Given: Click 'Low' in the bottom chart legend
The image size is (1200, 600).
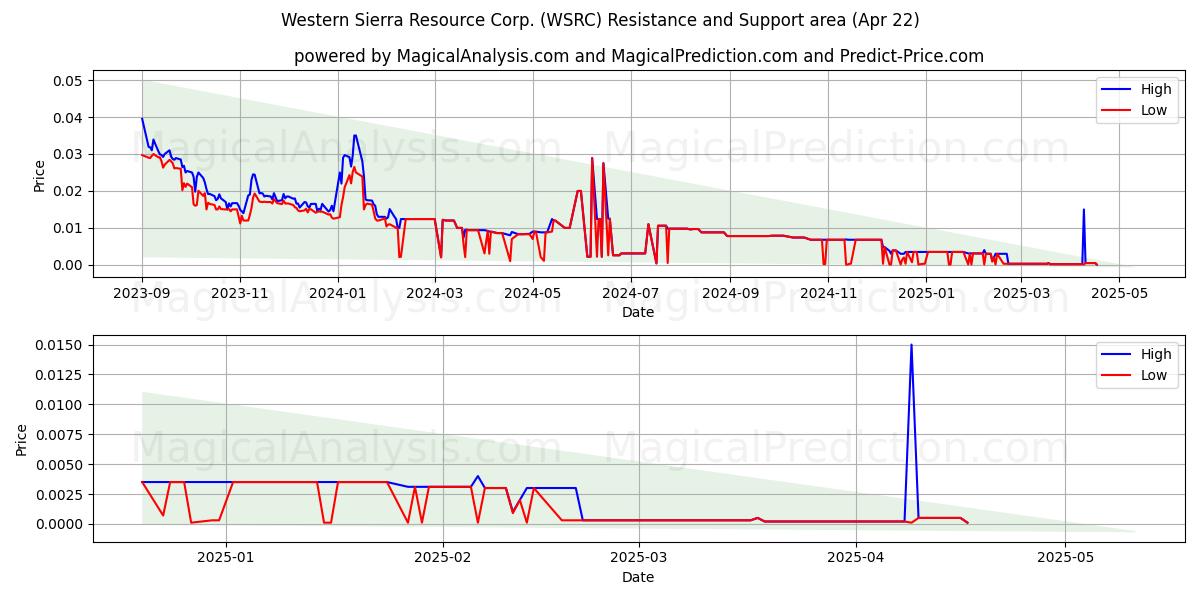Looking at the screenshot, I should (1154, 375).
